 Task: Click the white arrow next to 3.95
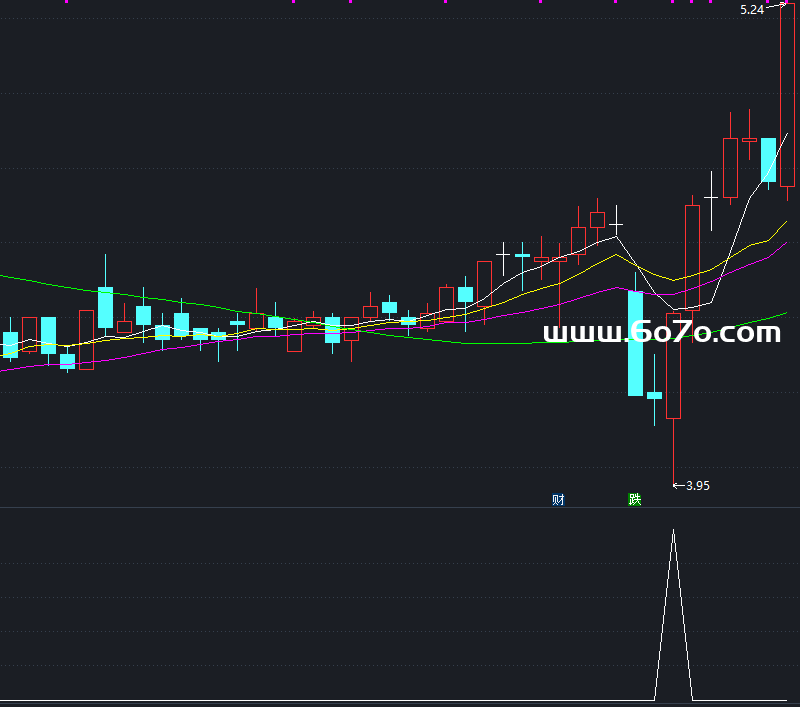click(x=678, y=486)
